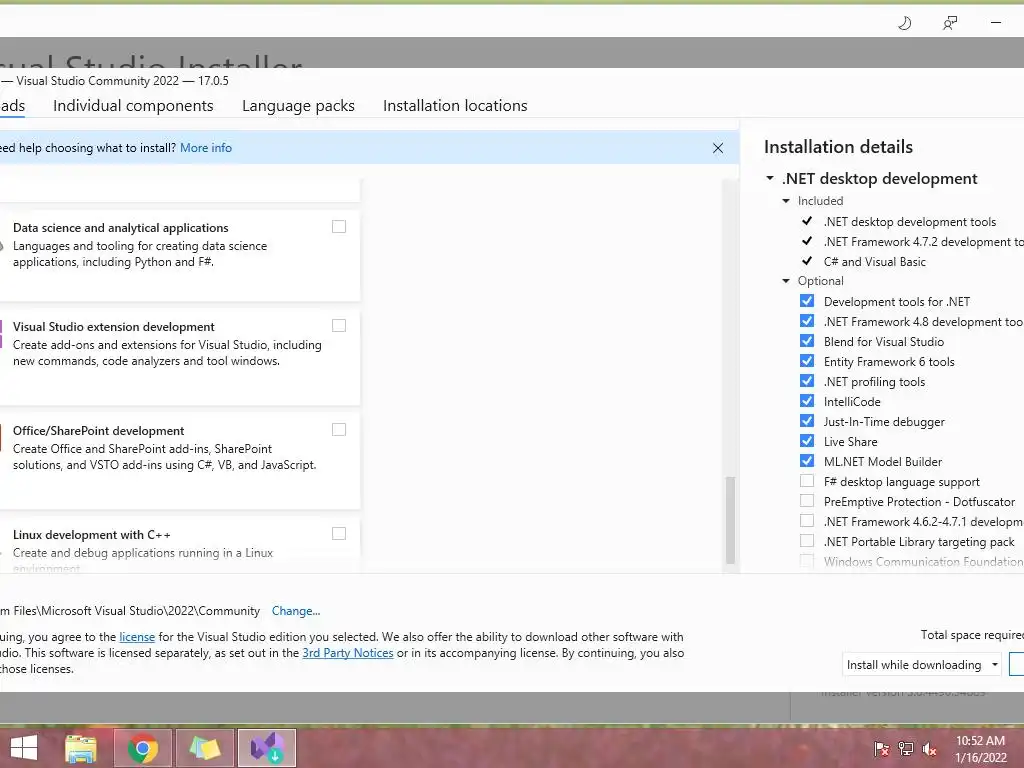
Task: Open File Explorer from taskbar
Action: pos(81,748)
